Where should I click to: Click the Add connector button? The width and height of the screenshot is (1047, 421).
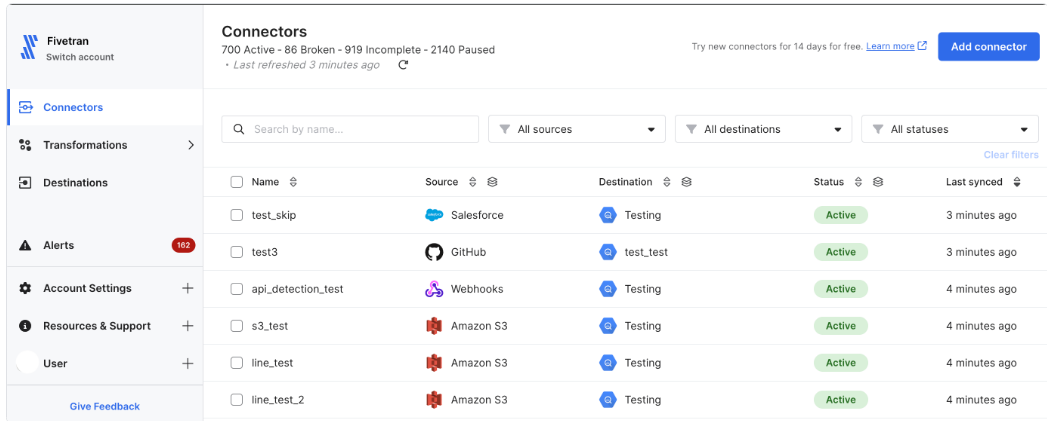click(988, 47)
